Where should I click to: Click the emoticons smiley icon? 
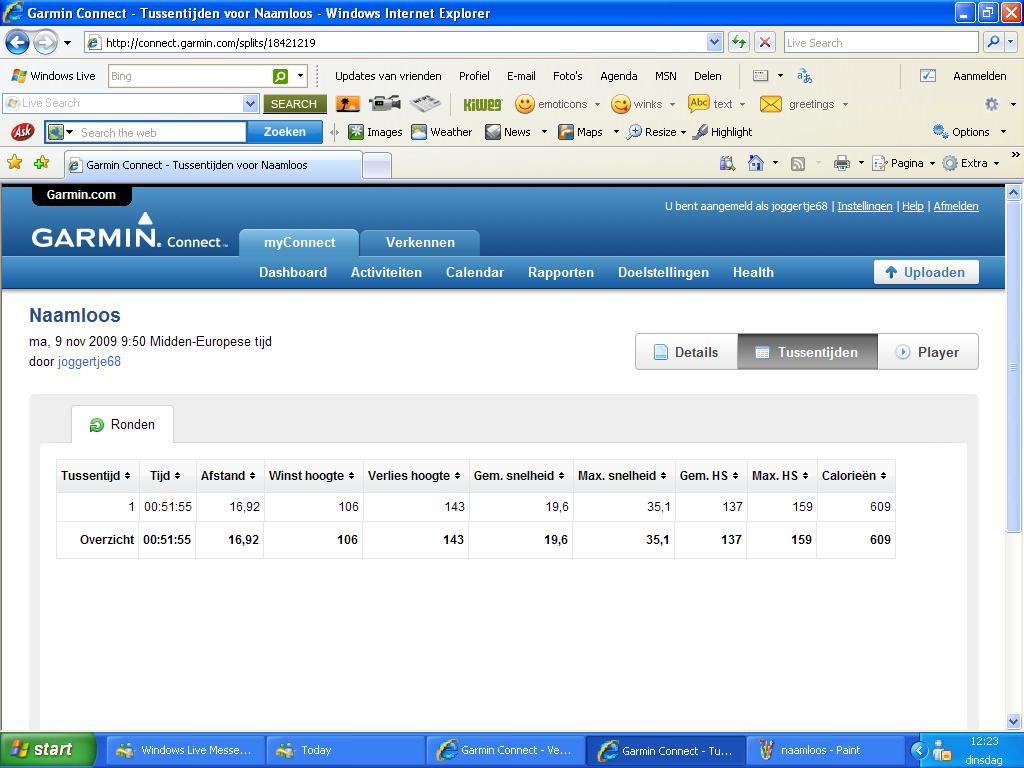pyautogui.click(x=524, y=104)
